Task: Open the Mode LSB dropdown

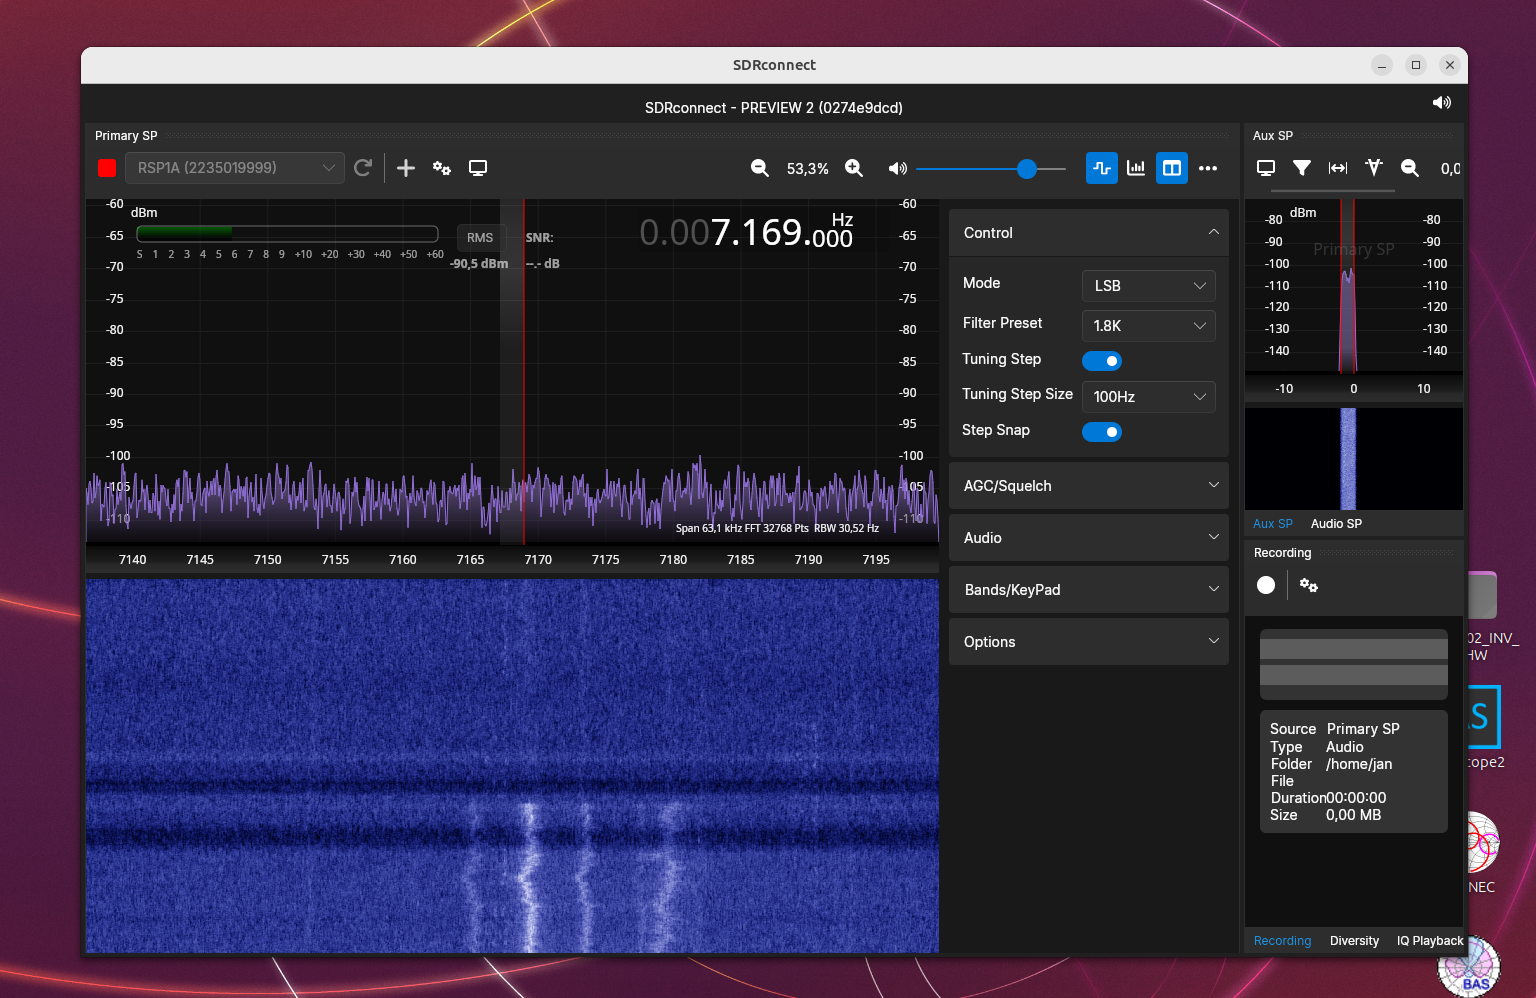Action: tap(1149, 286)
